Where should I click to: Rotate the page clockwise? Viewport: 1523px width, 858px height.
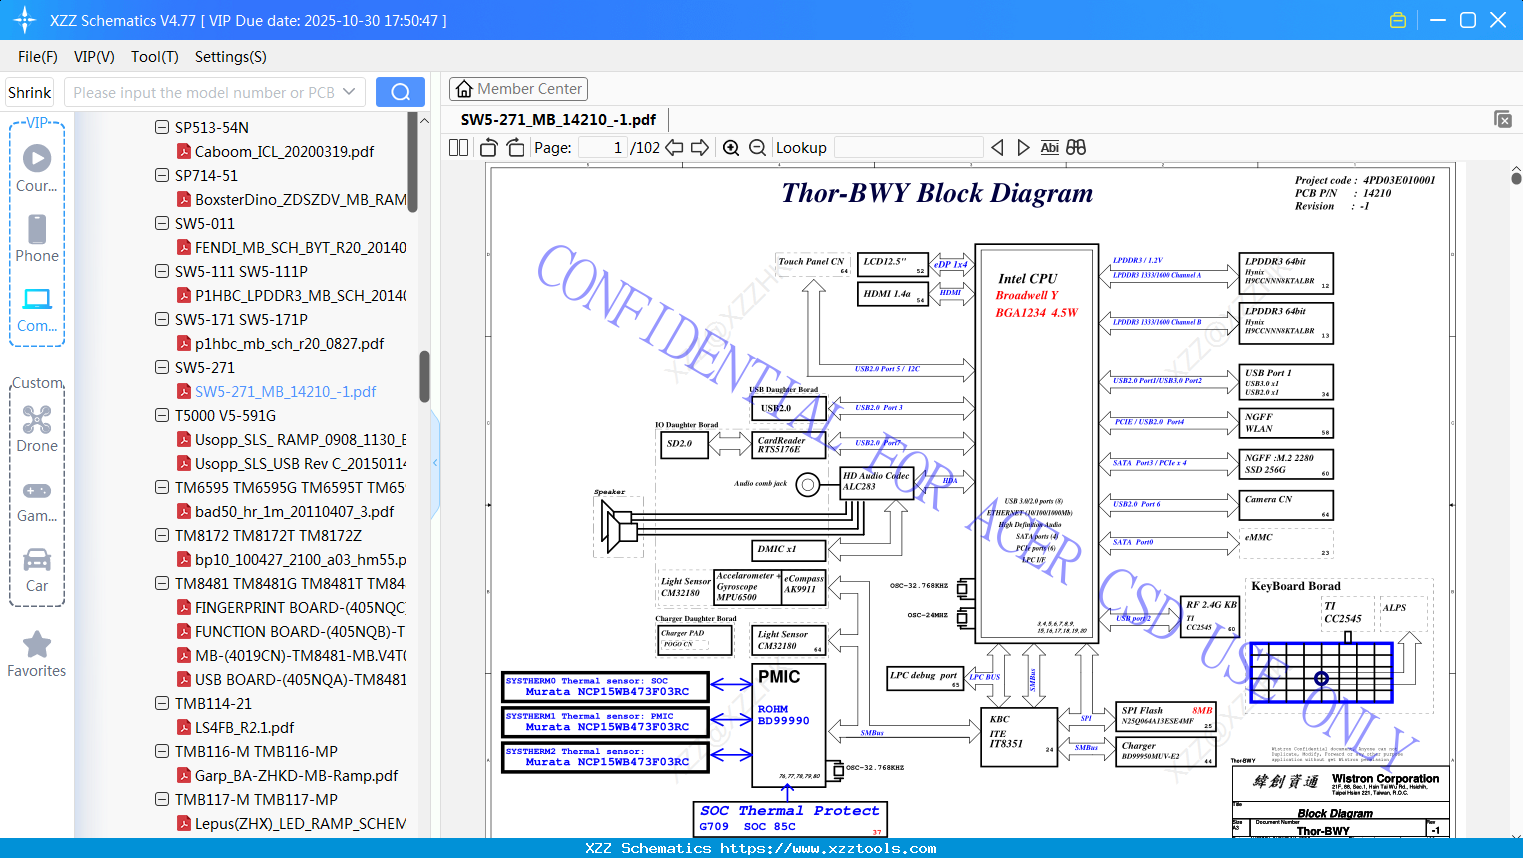coord(515,148)
